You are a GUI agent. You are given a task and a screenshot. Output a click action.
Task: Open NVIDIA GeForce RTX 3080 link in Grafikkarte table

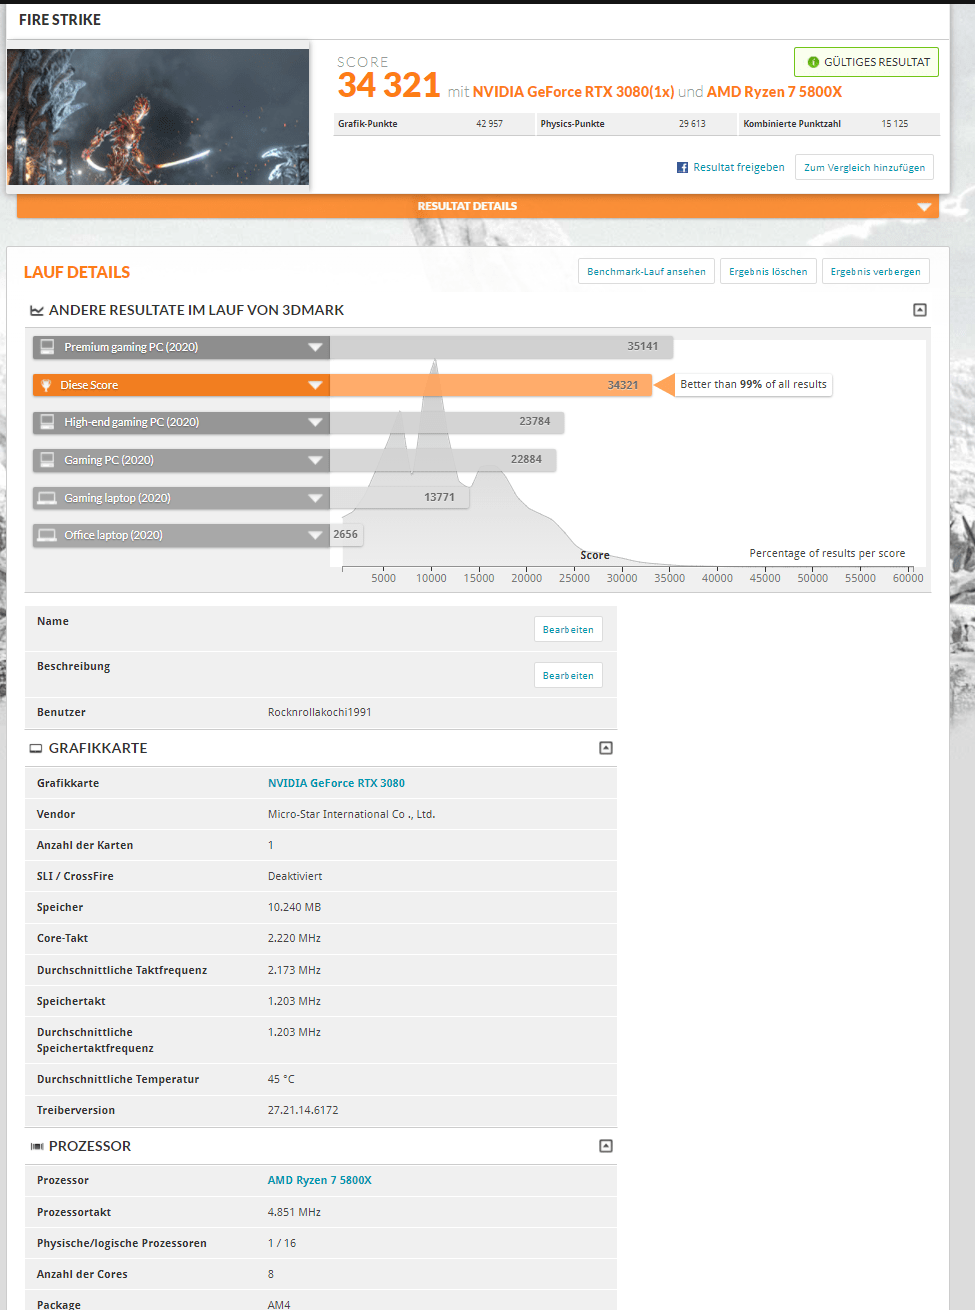336,784
